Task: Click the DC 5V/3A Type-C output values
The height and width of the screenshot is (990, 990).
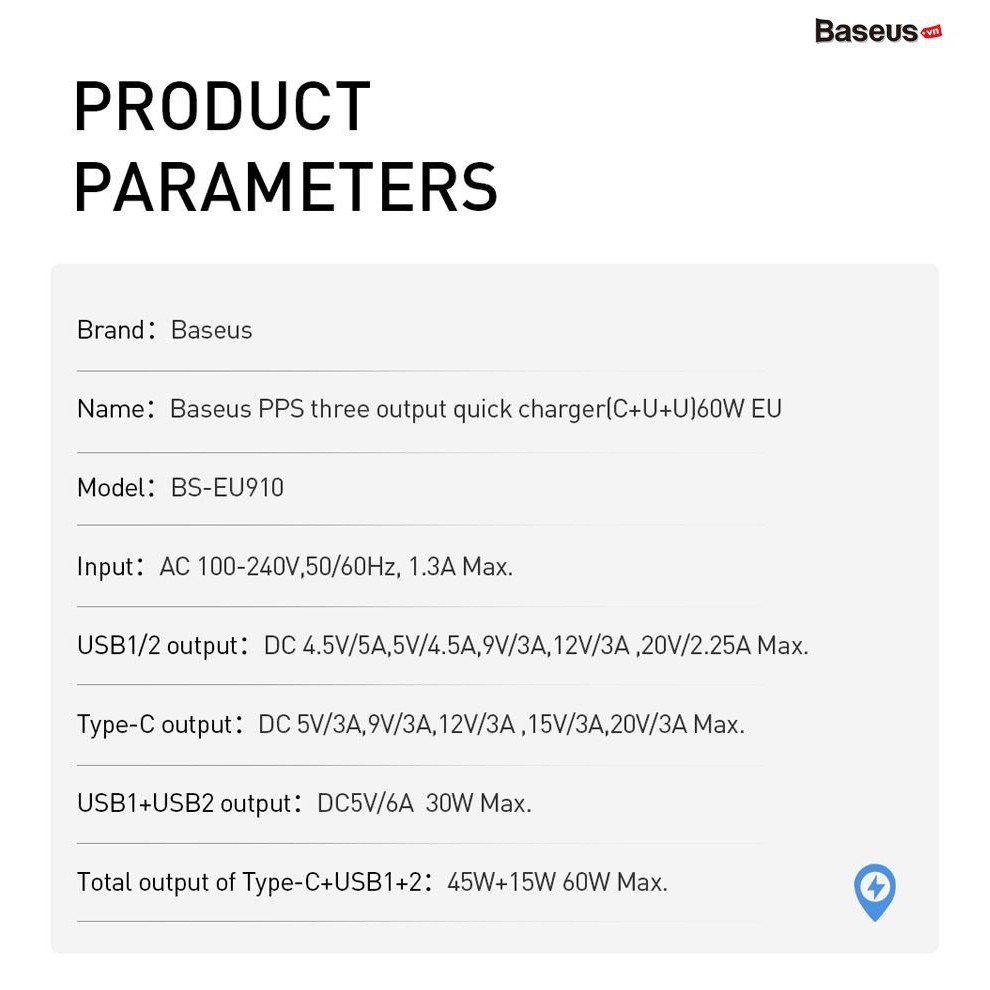Action: (501, 724)
